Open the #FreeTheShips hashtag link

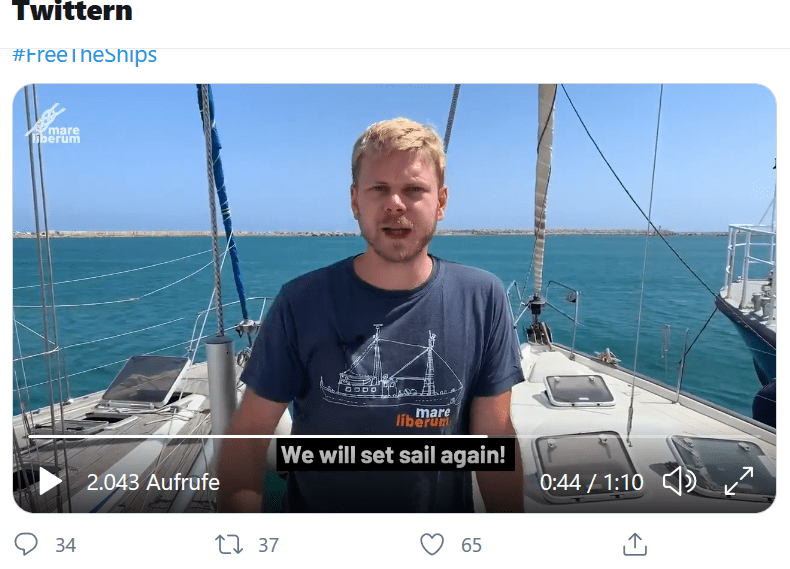pyautogui.click(x=85, y=55)
